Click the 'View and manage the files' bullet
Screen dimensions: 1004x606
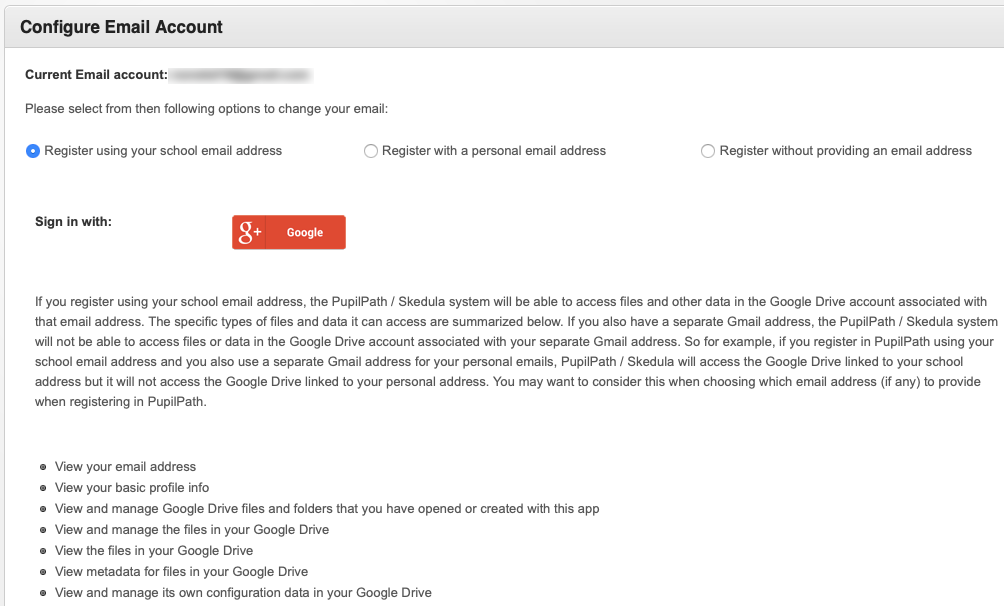pyautogui.click(x=192, y=530)
